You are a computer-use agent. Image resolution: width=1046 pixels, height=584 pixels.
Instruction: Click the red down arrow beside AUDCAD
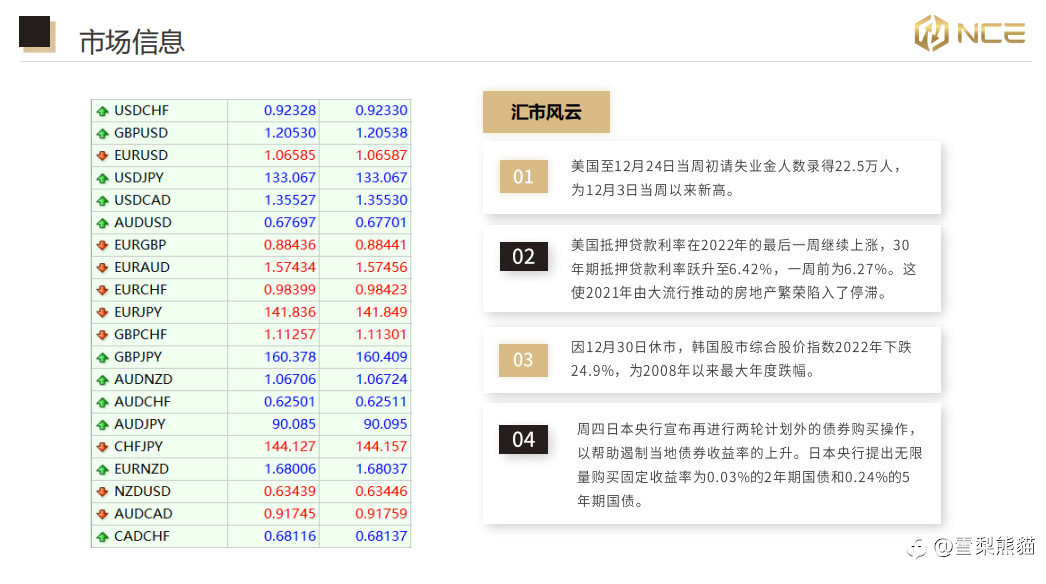[x=102, y=515]
